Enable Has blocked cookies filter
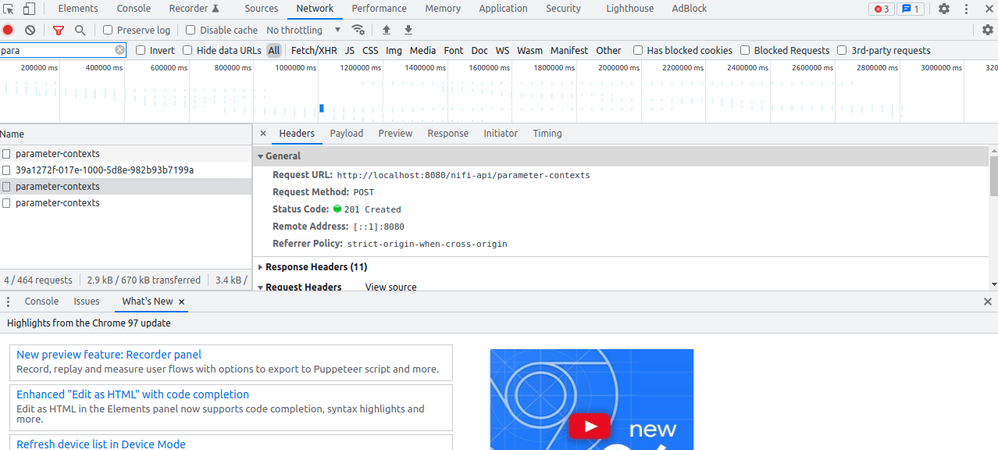This screenshot has height=450, width=998. [638, 50]
